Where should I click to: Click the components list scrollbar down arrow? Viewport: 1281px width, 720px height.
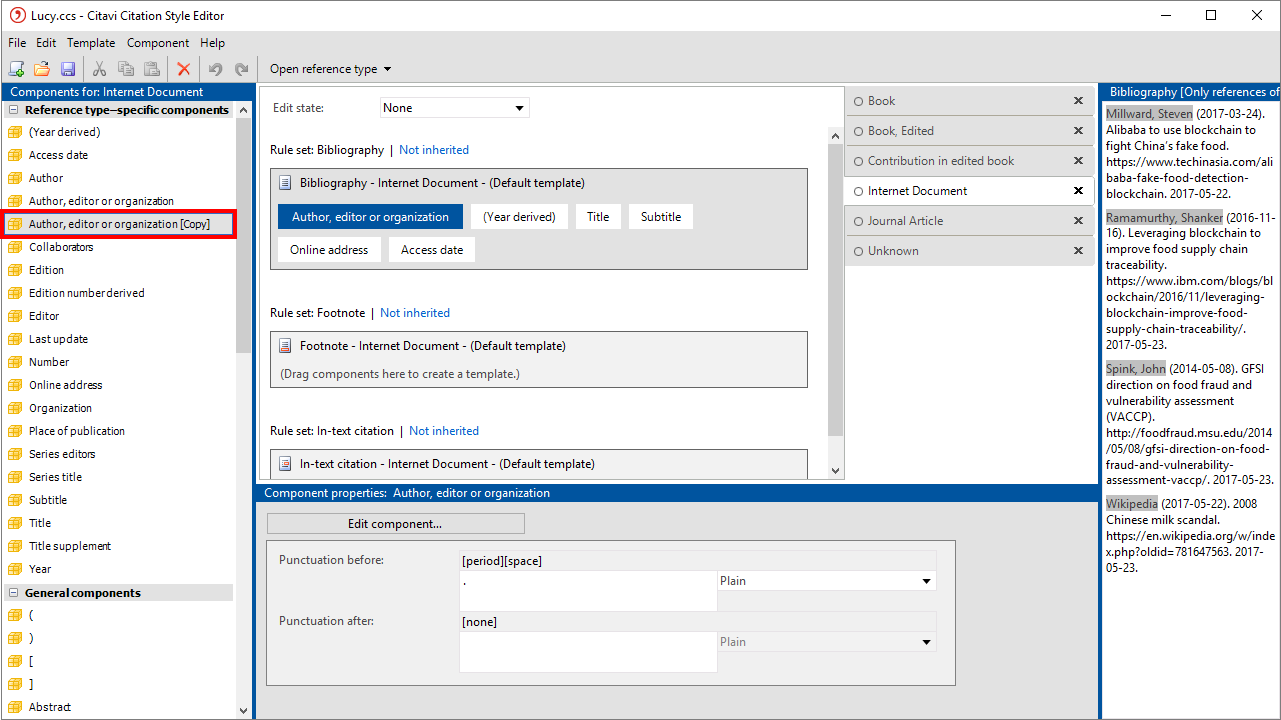pos(244,711)
